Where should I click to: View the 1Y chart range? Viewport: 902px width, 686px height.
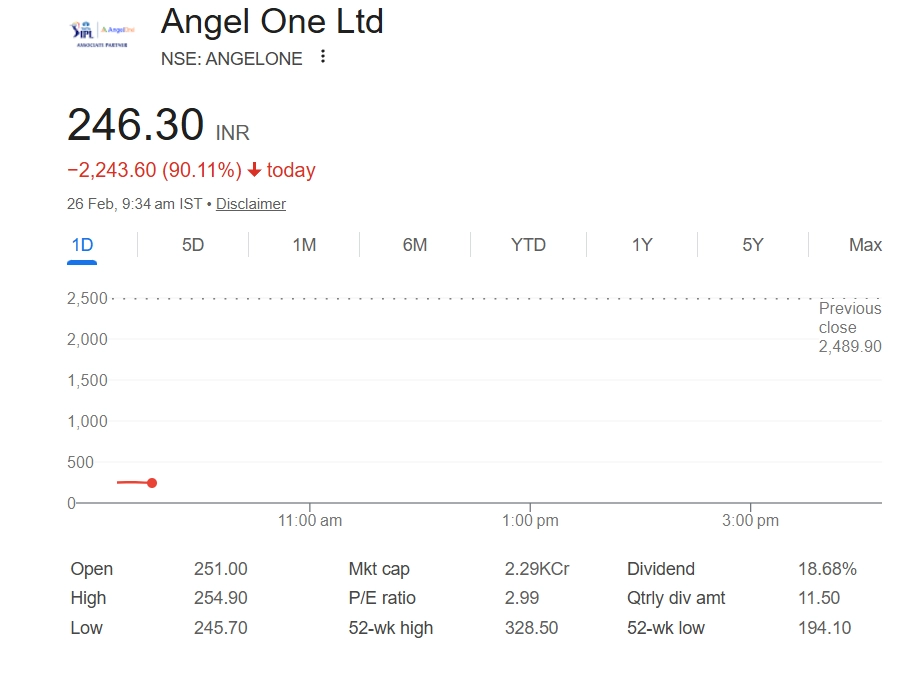[x=642, y=245]
